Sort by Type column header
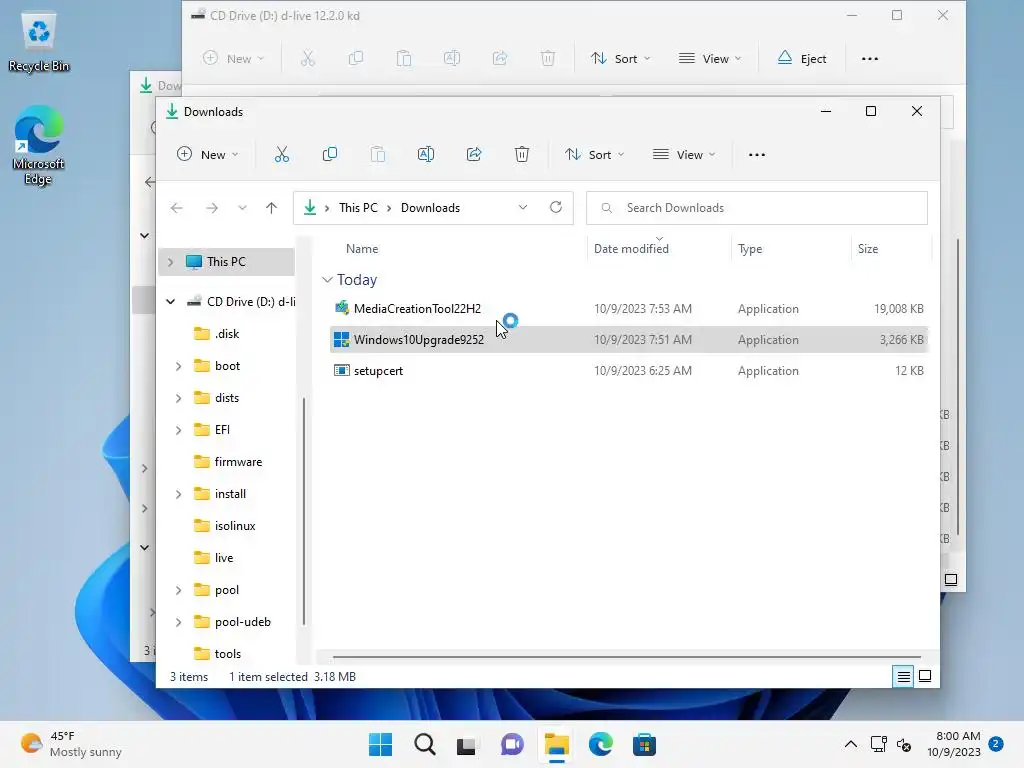Image resolution: width=1024 pixels, height=768 pixels. pos(750,249)
